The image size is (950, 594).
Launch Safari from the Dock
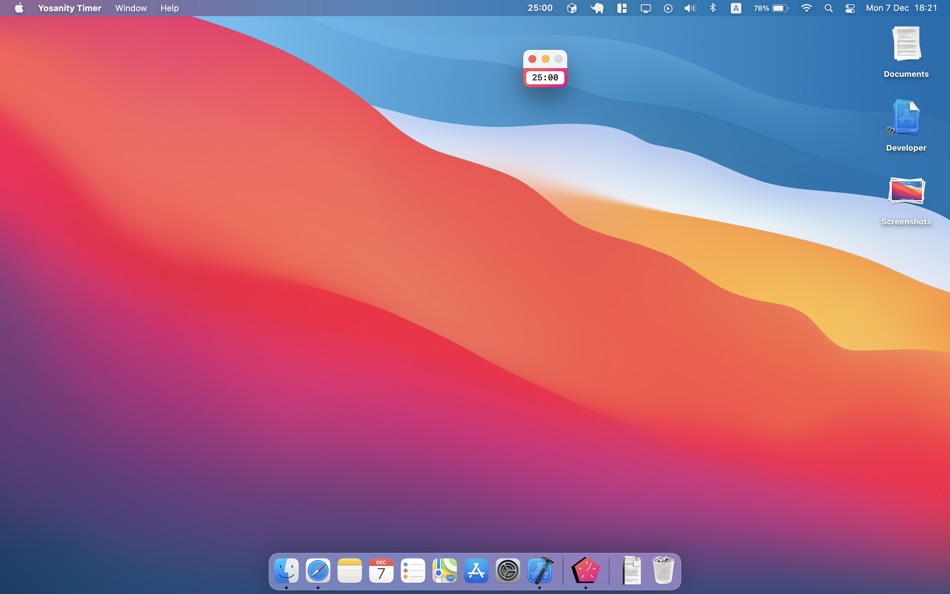[x=318, y=570]
